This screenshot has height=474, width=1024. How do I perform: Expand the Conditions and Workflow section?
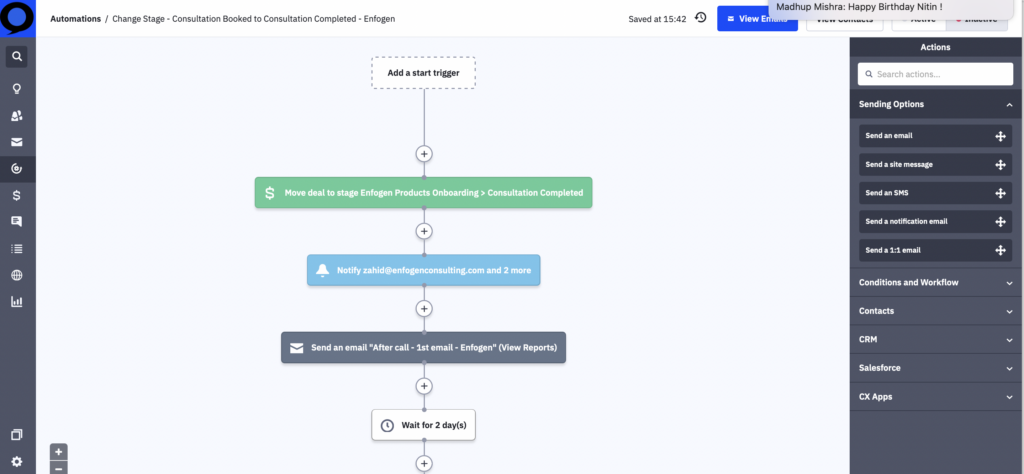point(936,283)
